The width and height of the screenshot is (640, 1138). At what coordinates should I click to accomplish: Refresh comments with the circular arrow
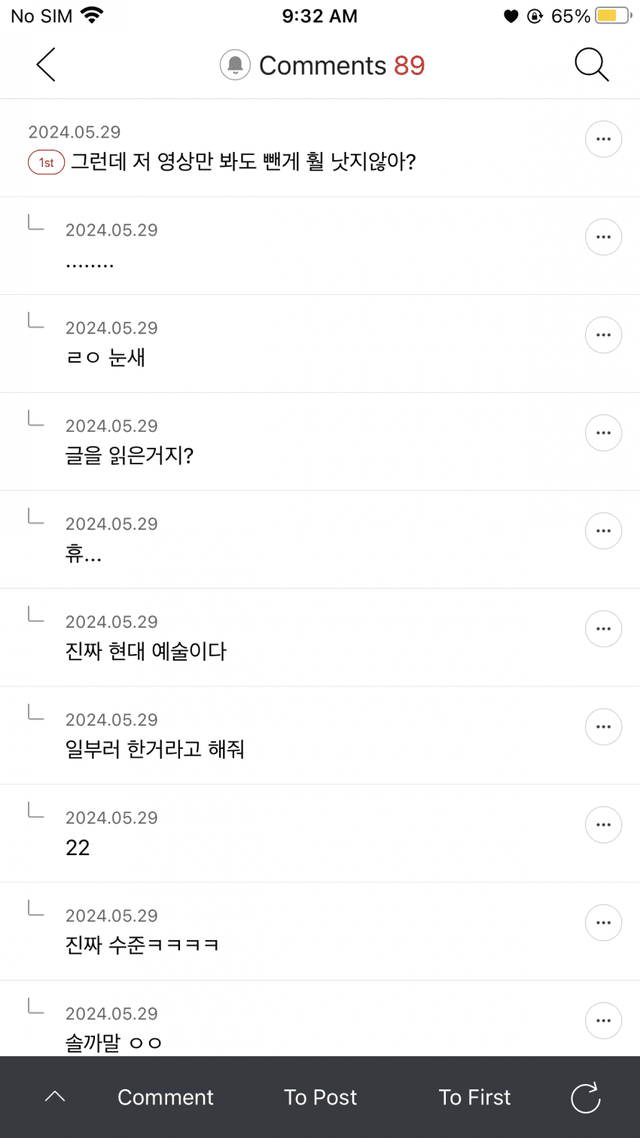(585, 1097)
